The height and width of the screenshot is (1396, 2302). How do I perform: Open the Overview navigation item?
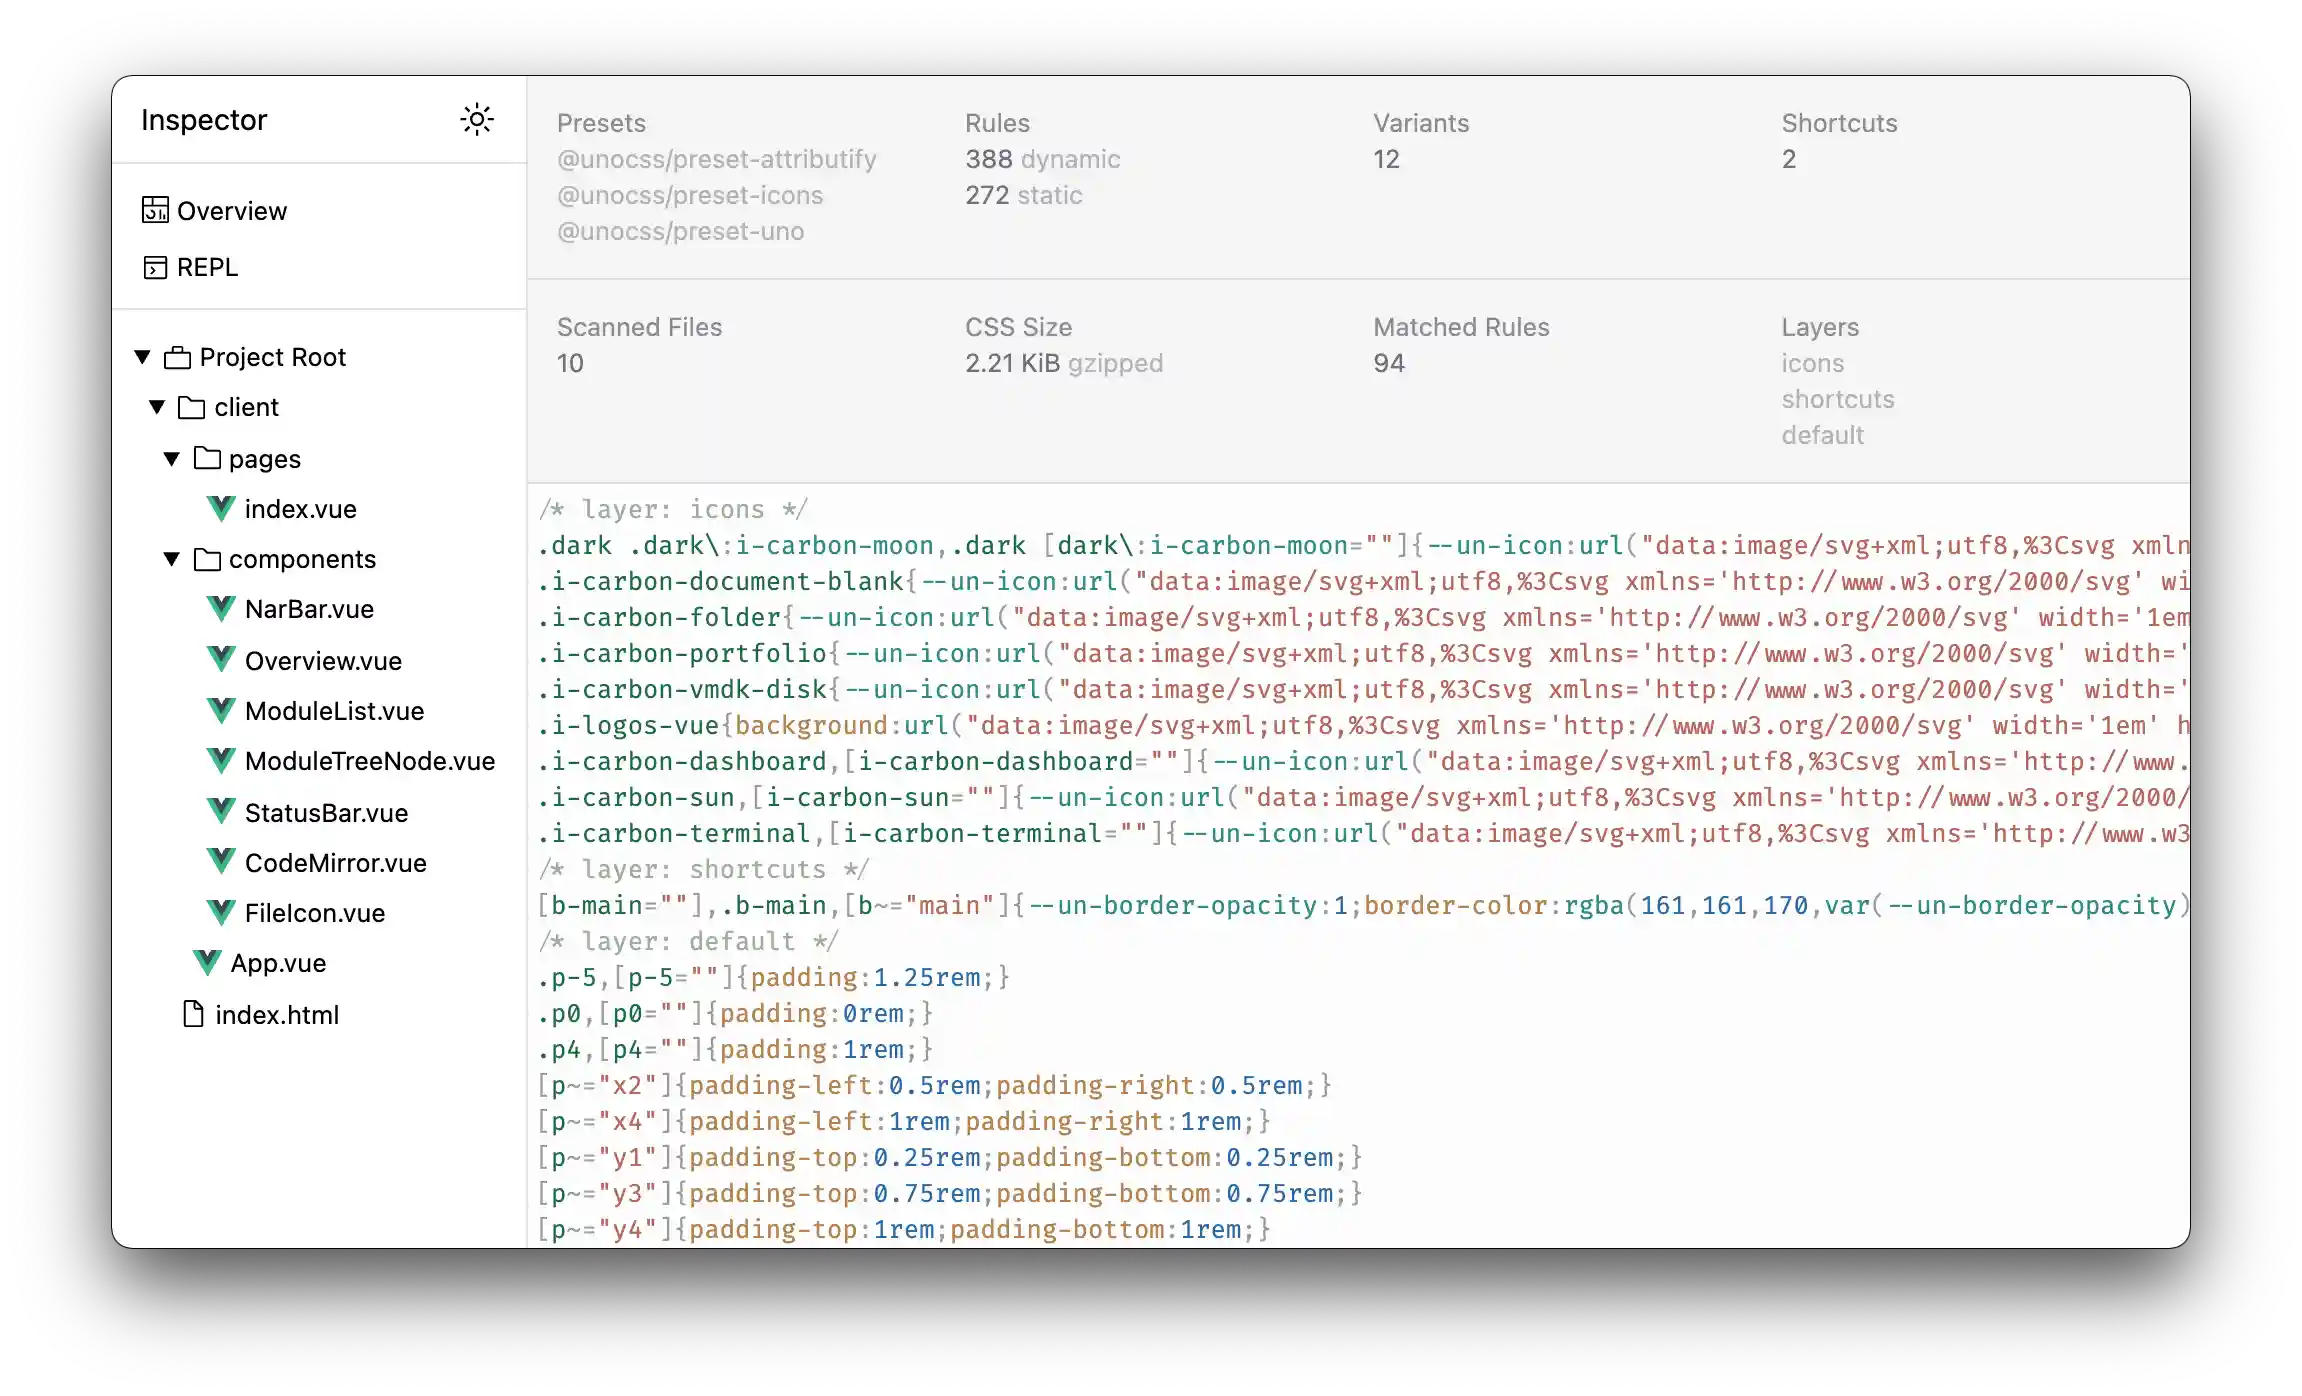point(231,211)
